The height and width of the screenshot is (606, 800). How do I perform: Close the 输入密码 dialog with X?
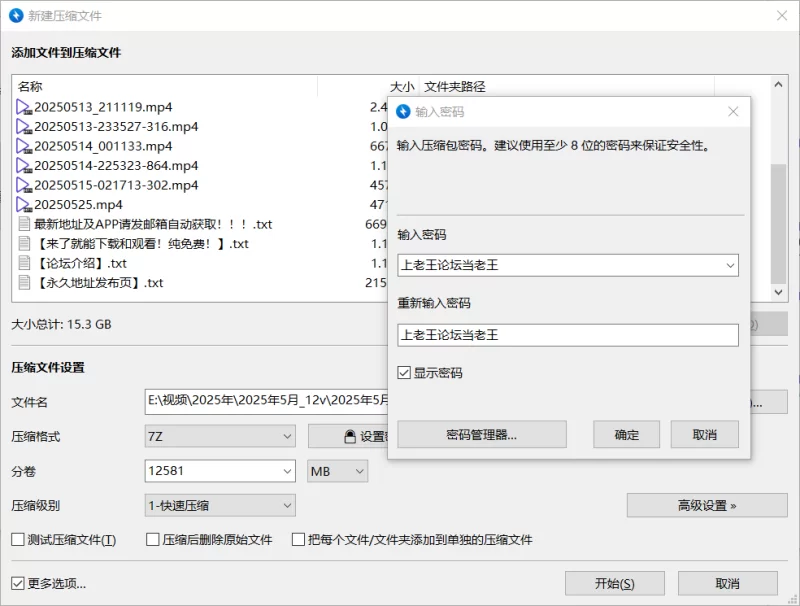[733, 111]
